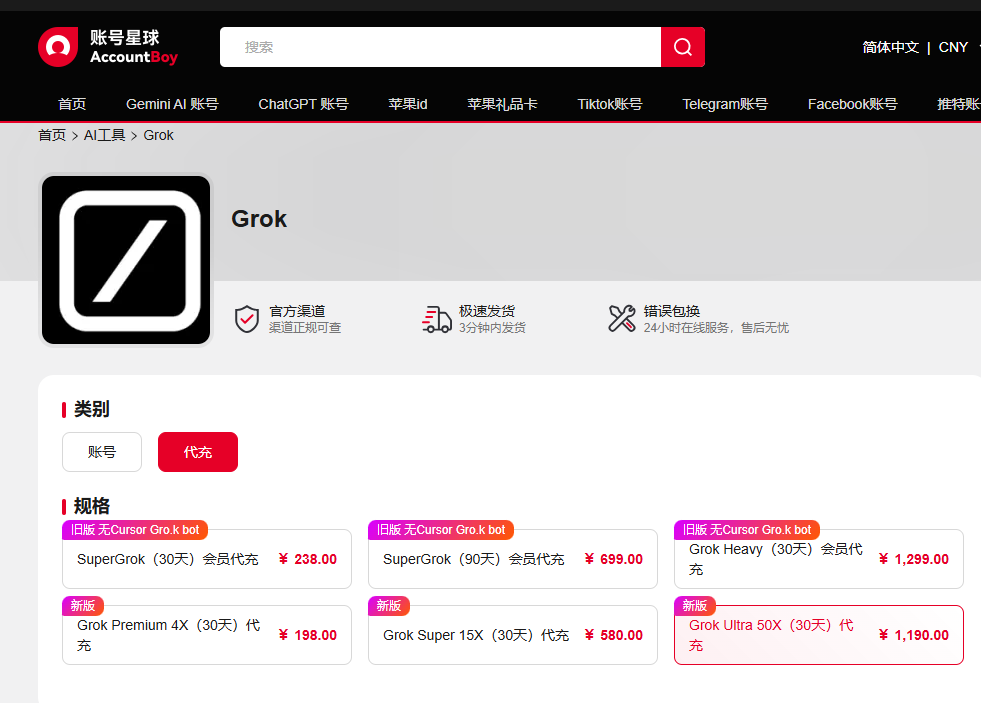Open the CNY currency selector
Viewport: 981px width, 703px height.
click(x=953, y=48)
